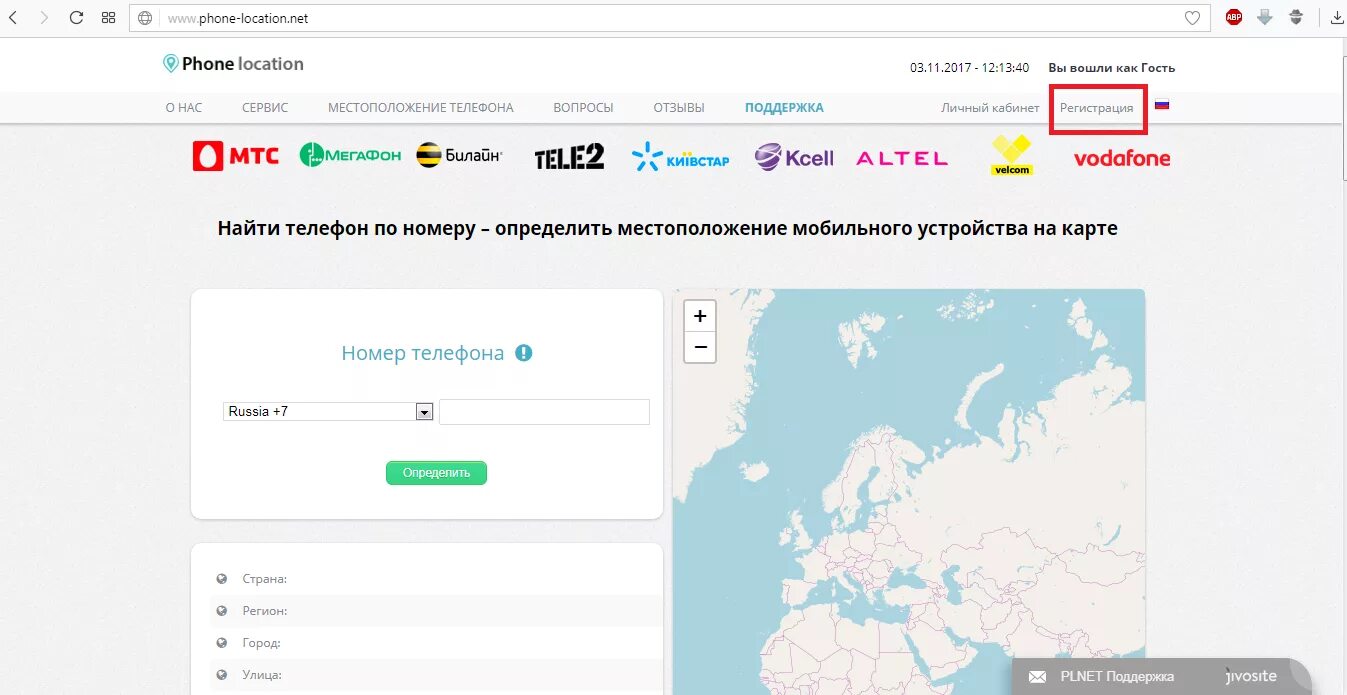Select the Kcell operator logo

794,157
